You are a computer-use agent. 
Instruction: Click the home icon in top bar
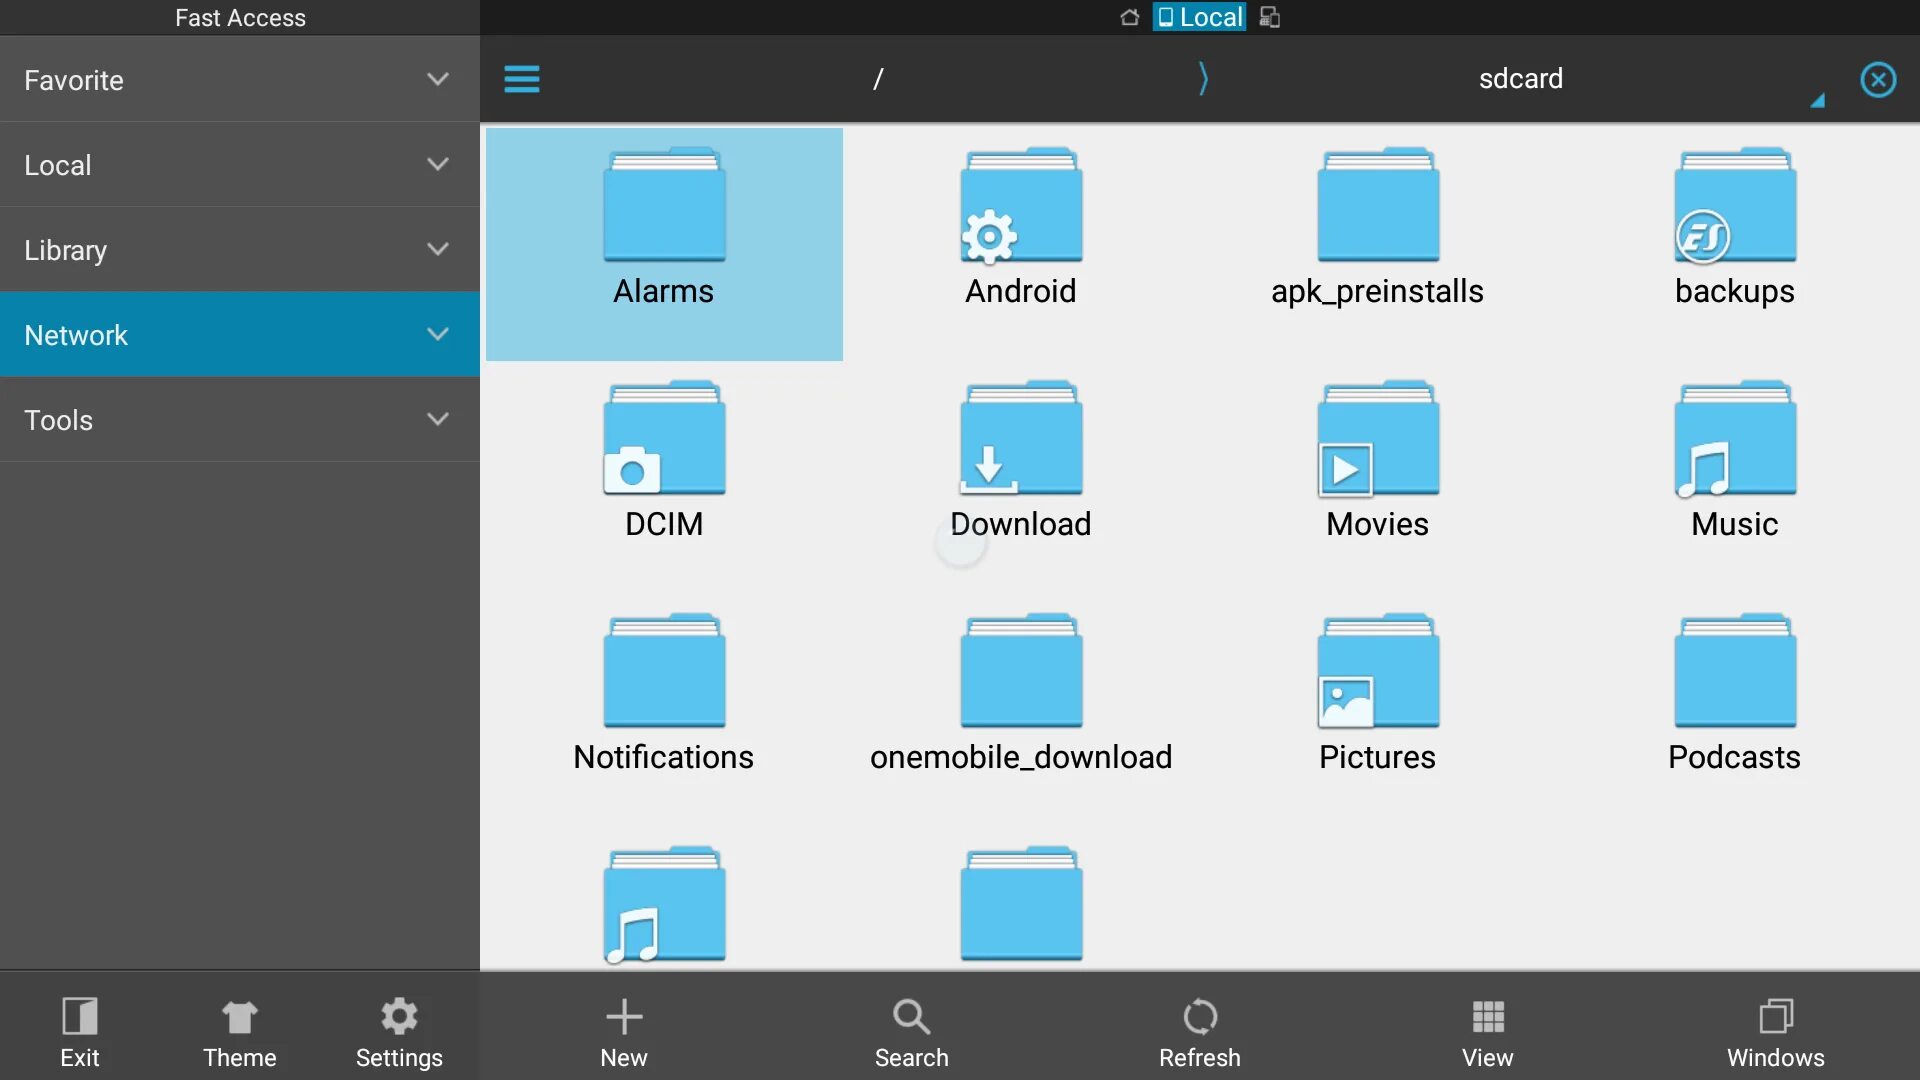[1129, 17]
